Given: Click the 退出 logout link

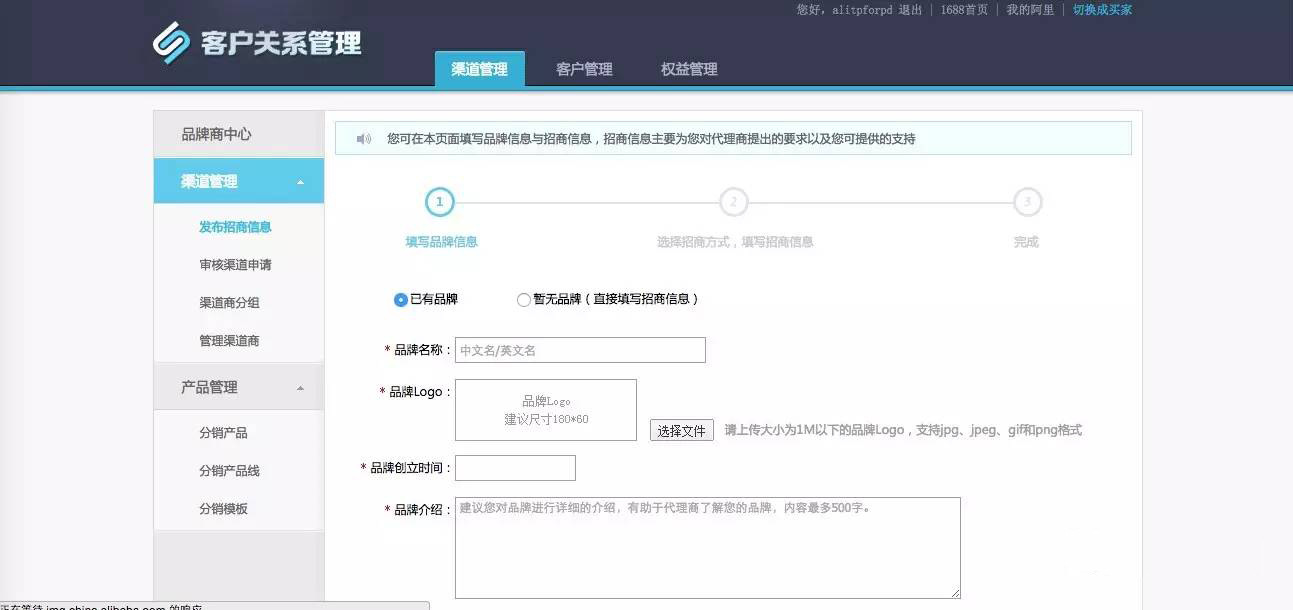Looking at the screenshot, I should 910,10.
